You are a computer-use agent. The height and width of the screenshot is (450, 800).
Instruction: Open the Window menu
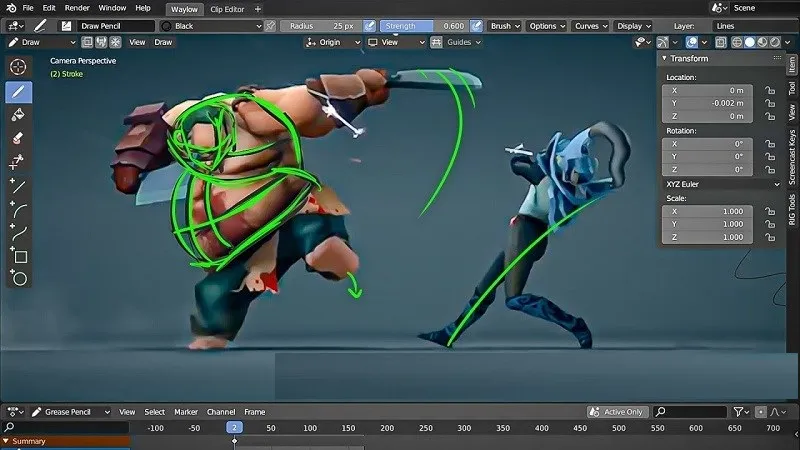point(112,8)
